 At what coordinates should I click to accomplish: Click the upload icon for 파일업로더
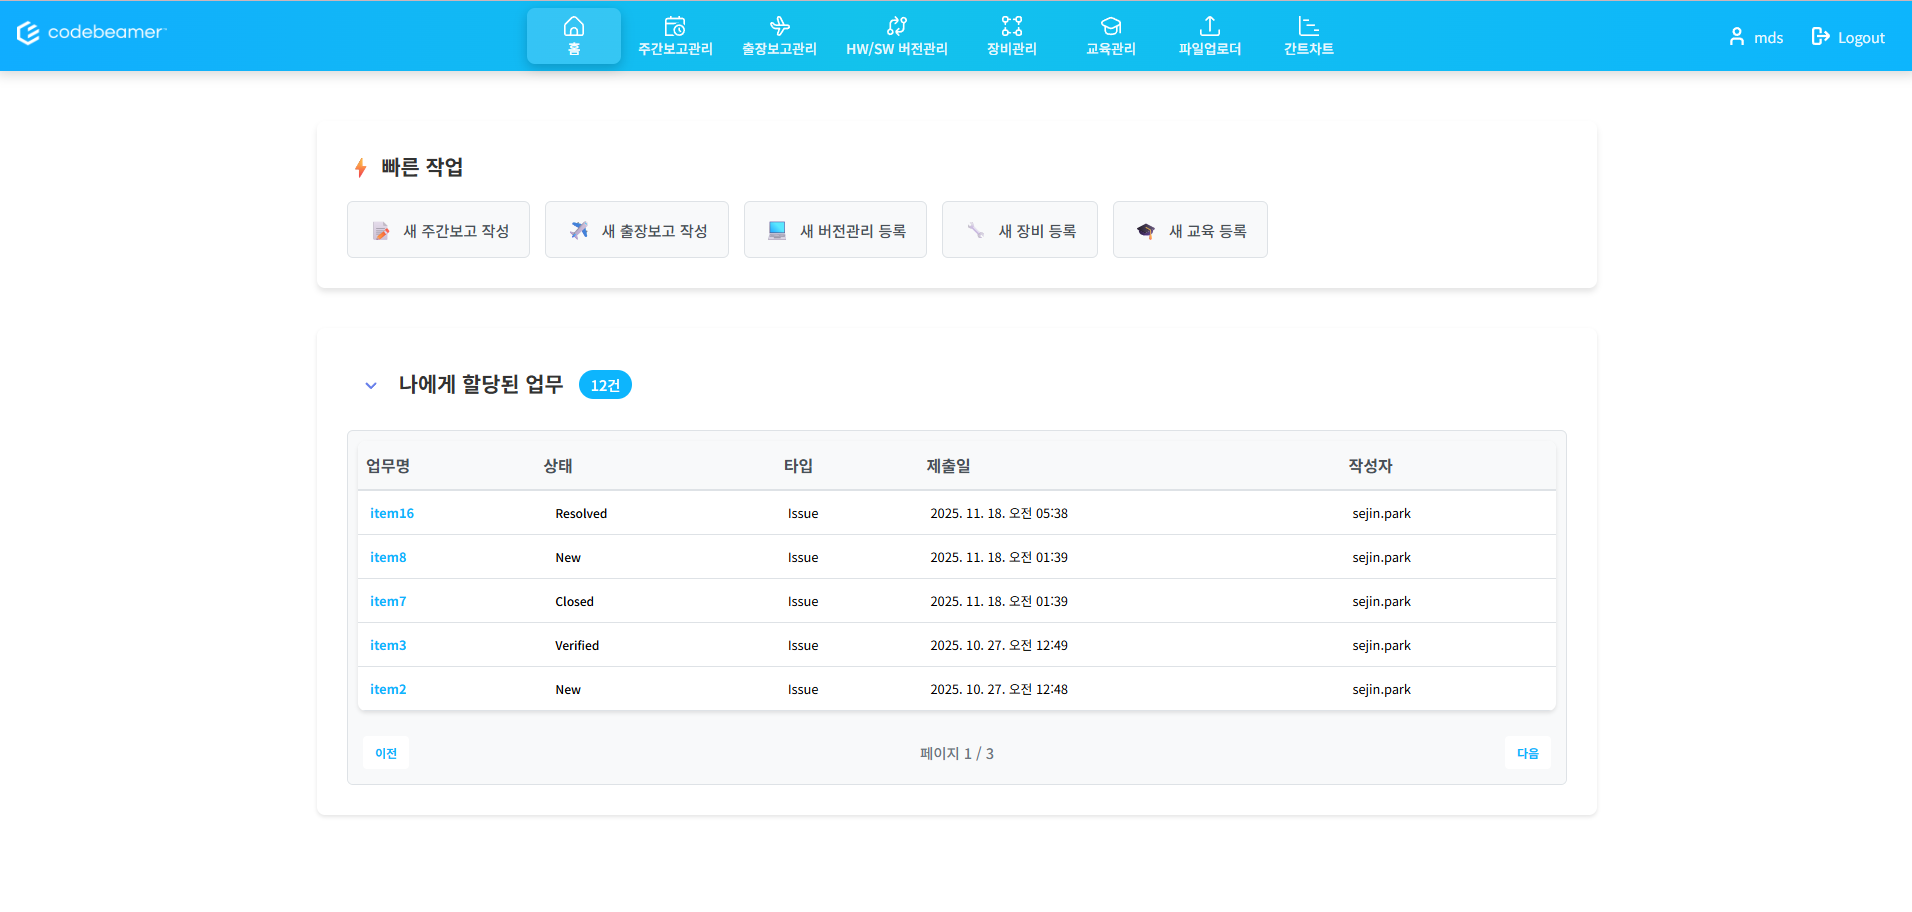(x=1210, y=24)
